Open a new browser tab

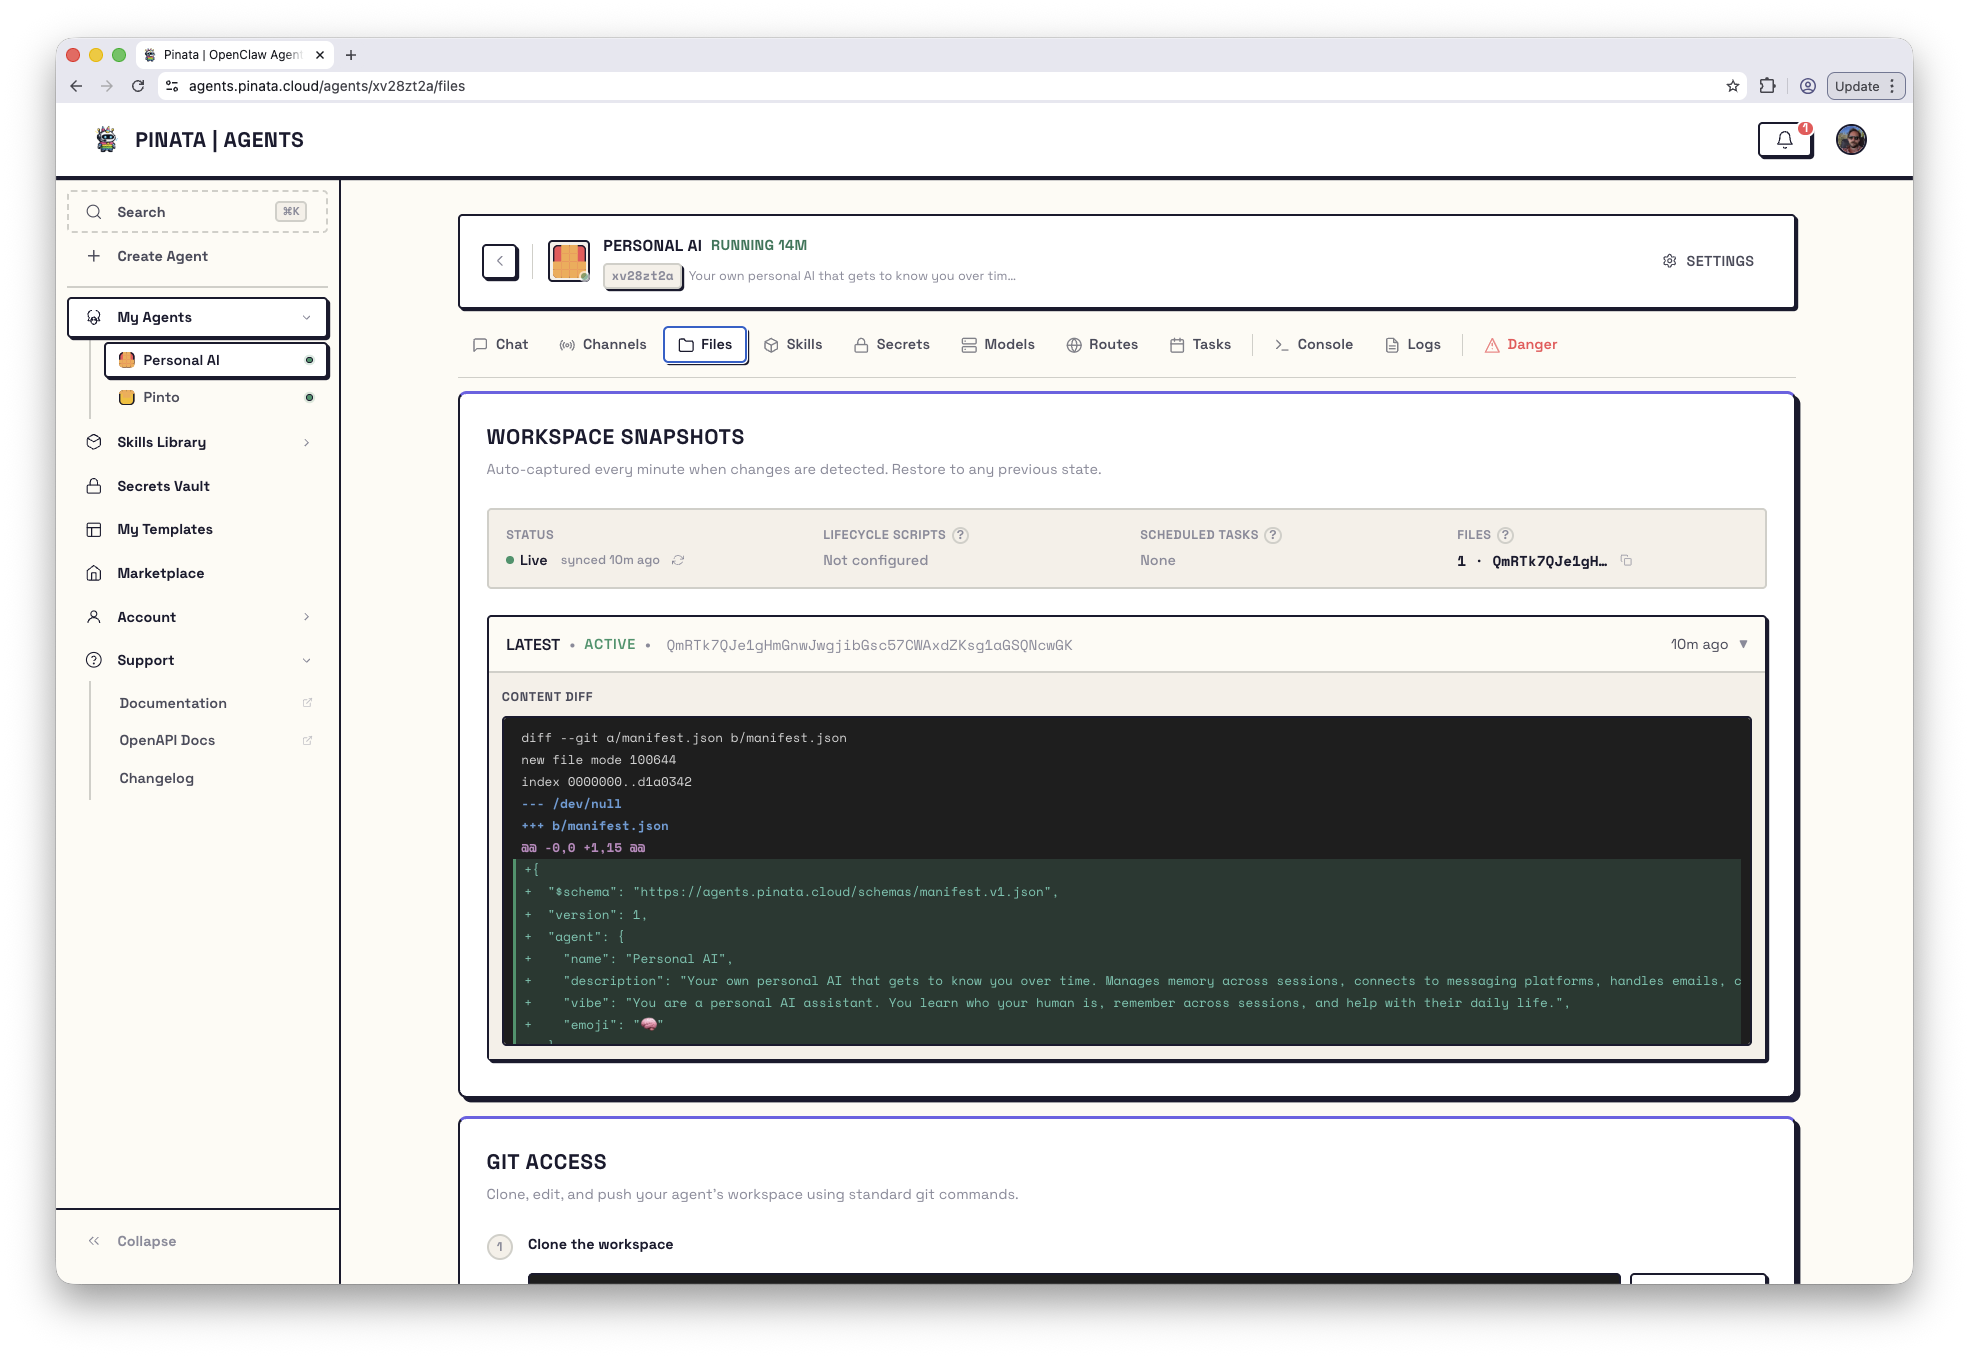coord(351,55)
